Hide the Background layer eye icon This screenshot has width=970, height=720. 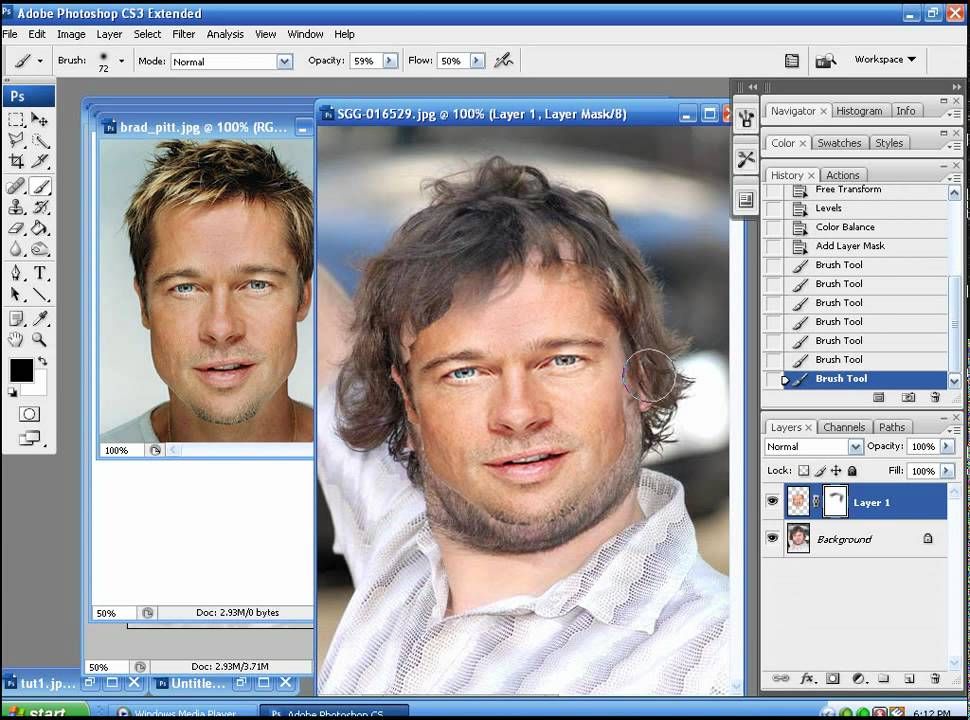point(772,538)
